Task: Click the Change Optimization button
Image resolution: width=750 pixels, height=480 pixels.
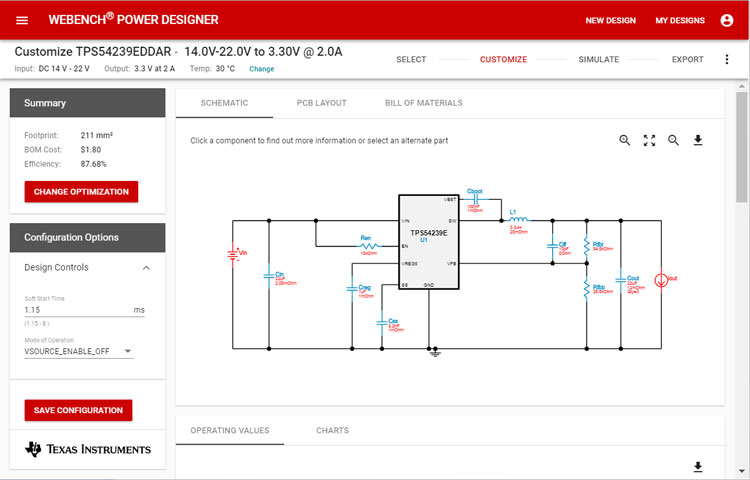Action: 81,191
